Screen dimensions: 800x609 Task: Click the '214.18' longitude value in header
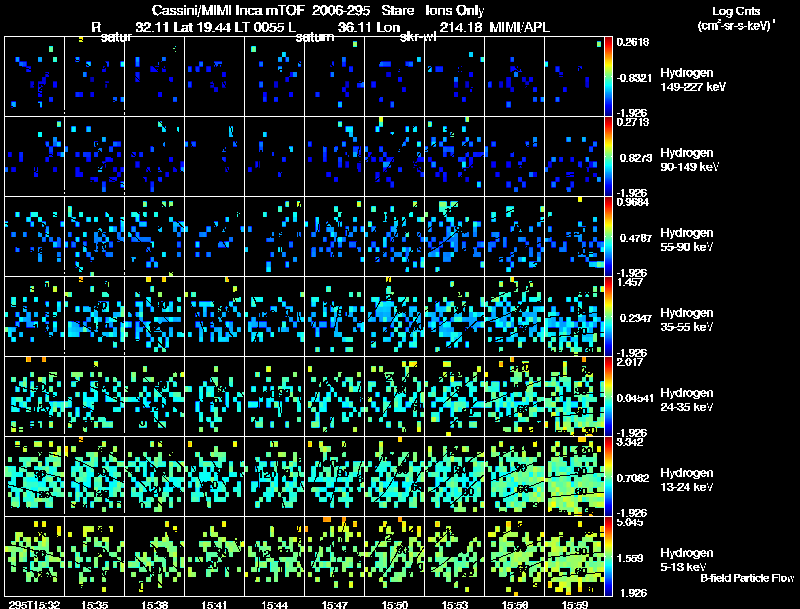461,27
